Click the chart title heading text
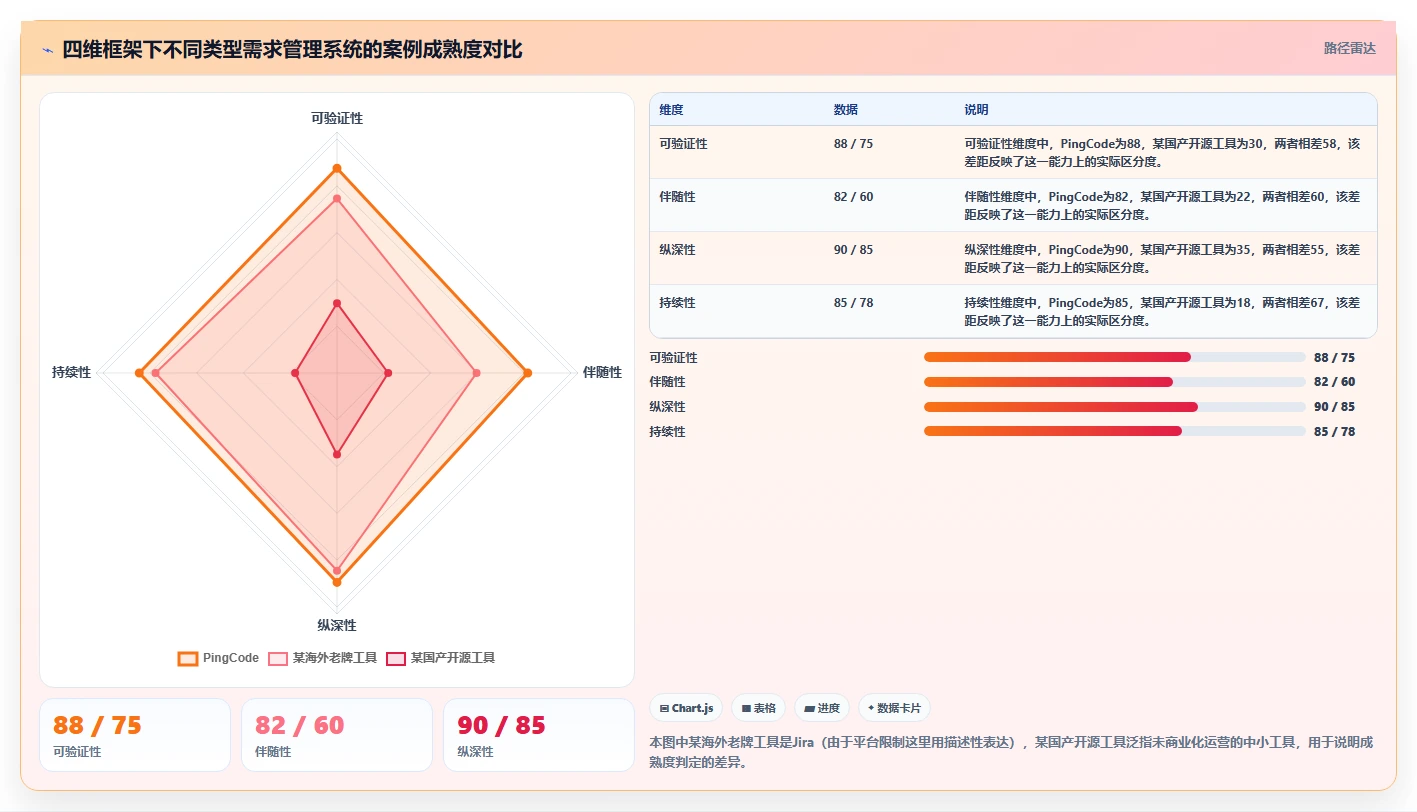Viewport: 1417px width, 812px height. (292, 49)
